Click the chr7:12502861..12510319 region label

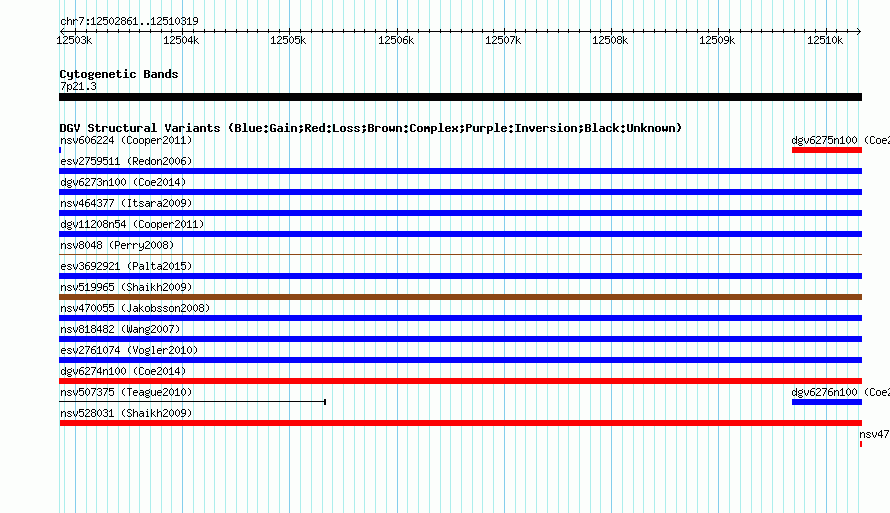(129, 21)
